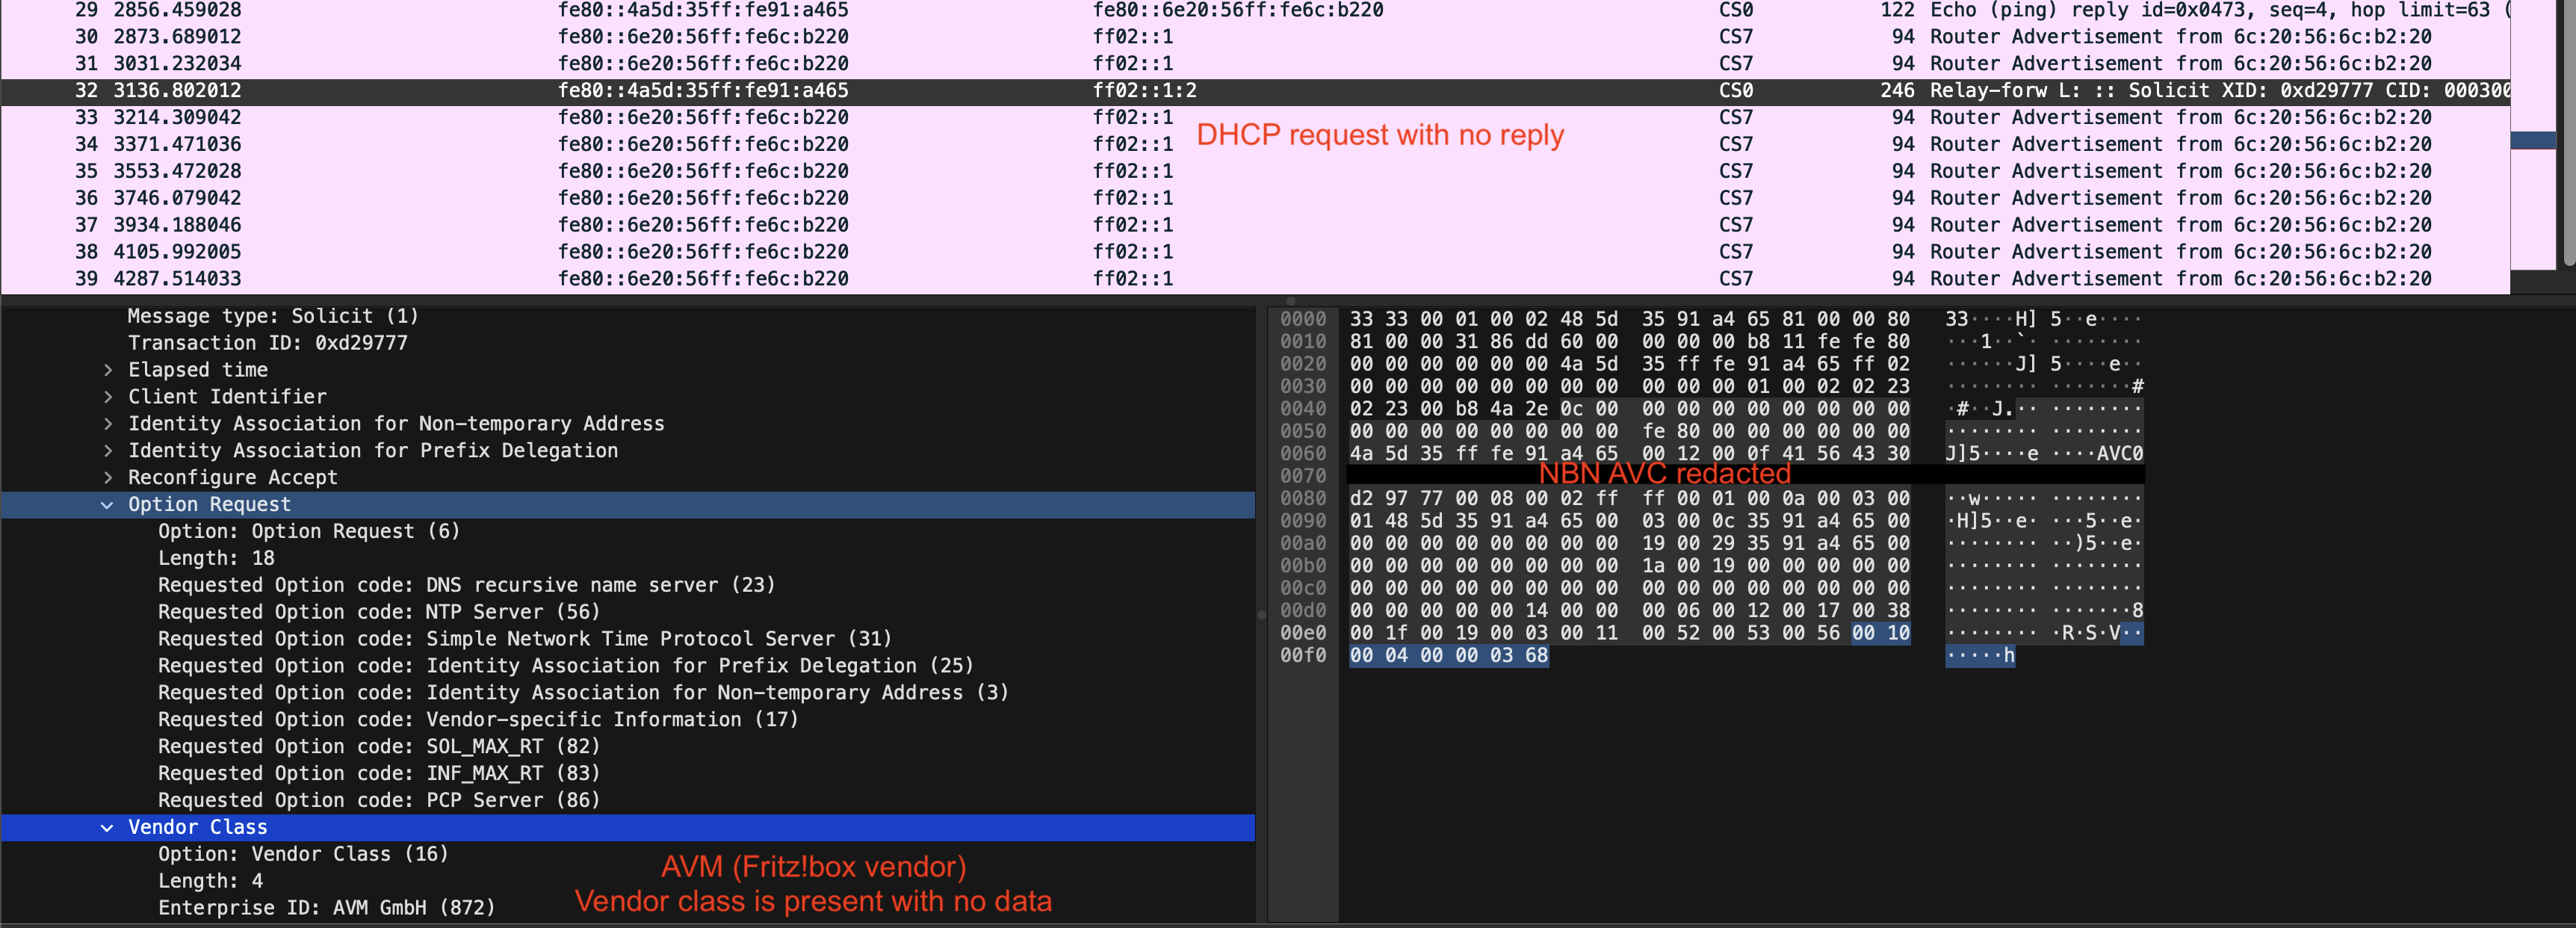2576x928 pixels.
Task: Collapse the Option Request tree node
Action: coord(108,505)
